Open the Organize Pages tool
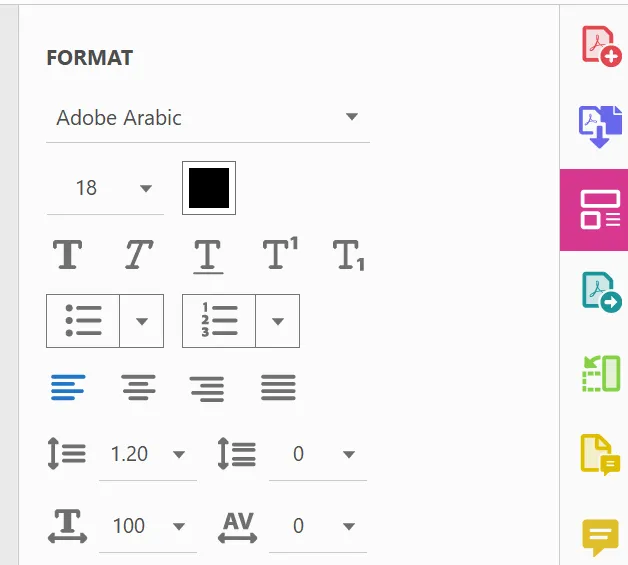Image resolution: width=628 pixels, height=565 pixels. (x=601, y=373)
